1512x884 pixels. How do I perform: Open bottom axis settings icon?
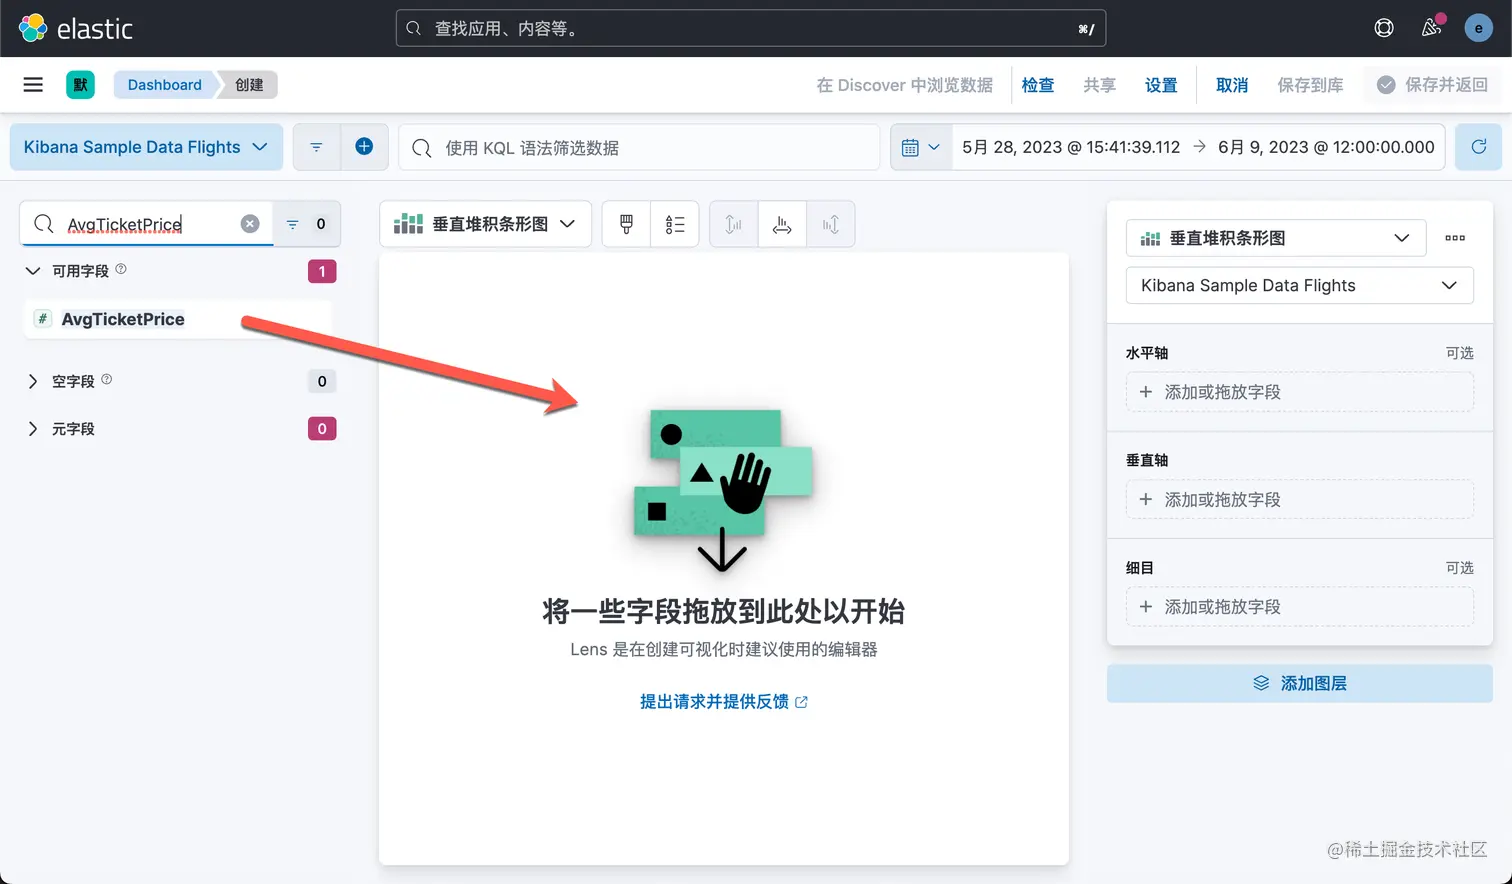[782, 224]
